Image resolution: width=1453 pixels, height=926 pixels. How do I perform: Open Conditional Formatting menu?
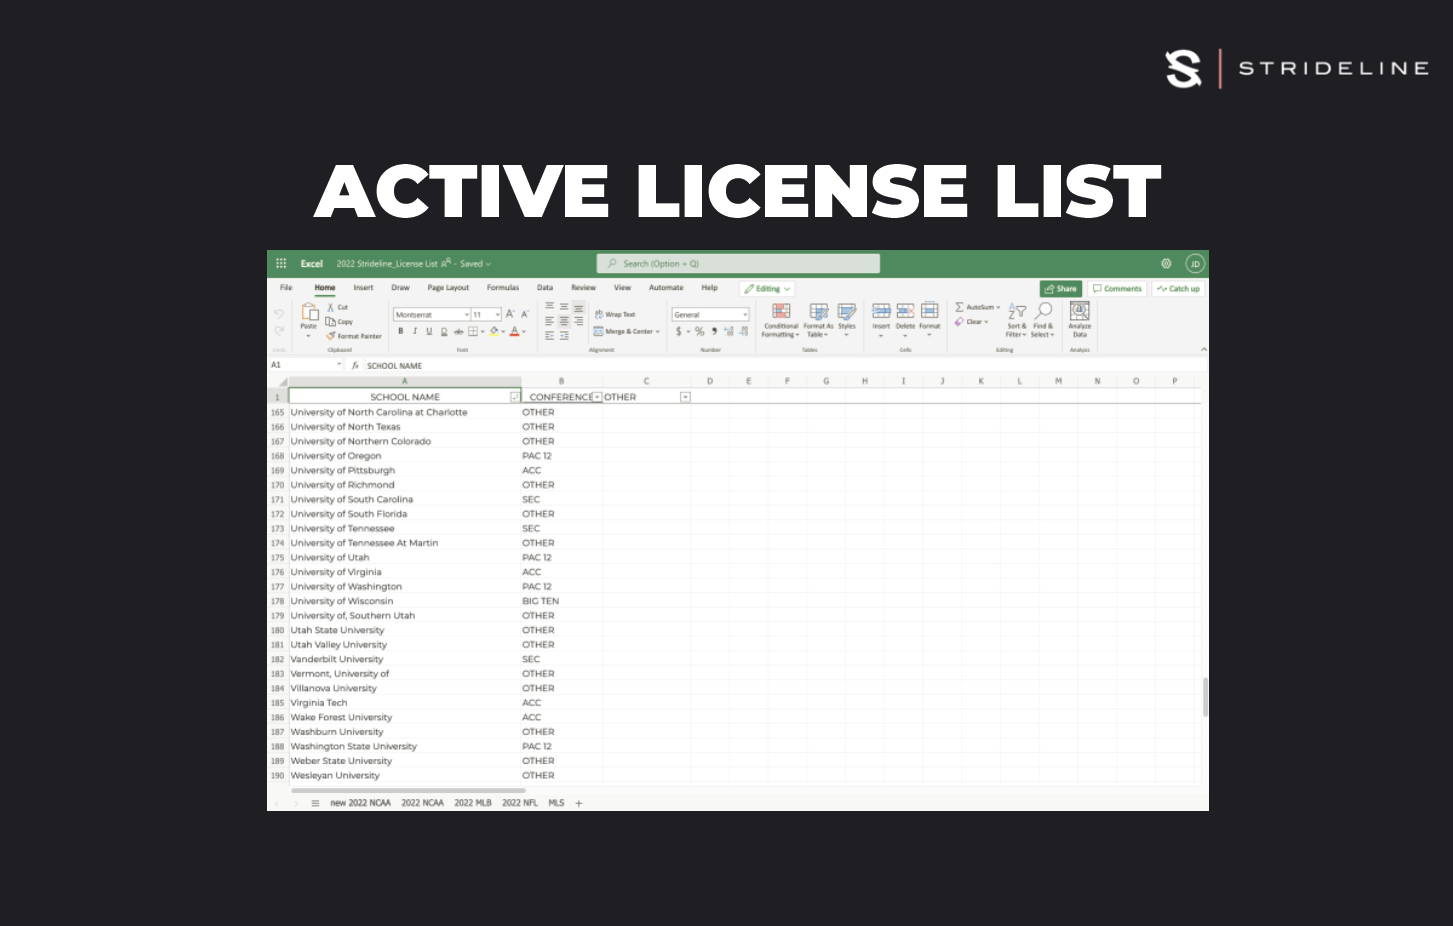[780, 321]
